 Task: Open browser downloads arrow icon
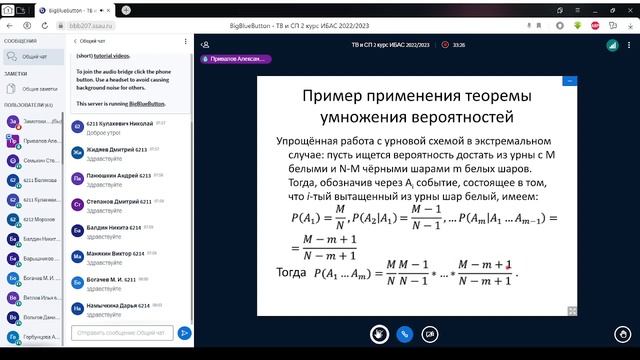point(630,26)
